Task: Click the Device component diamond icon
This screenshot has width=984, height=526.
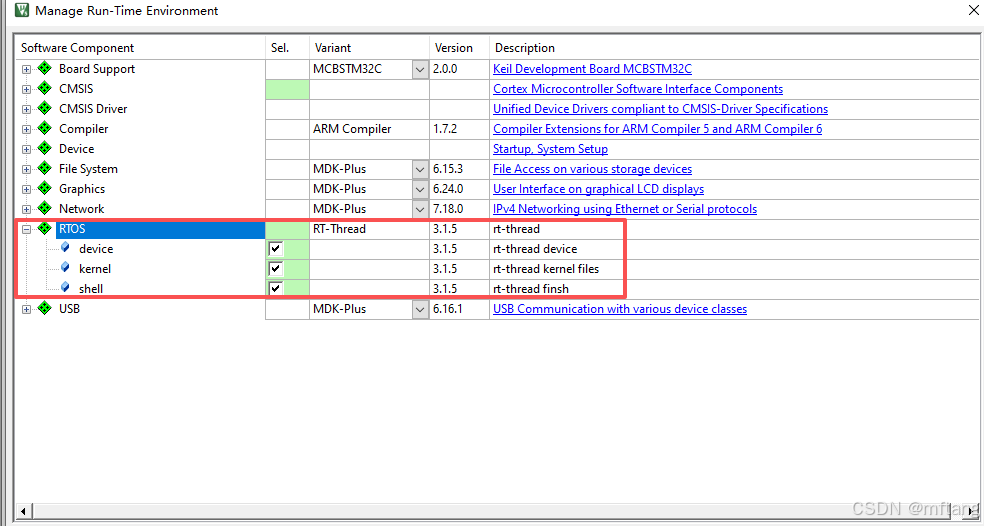Action: (45, 149)
